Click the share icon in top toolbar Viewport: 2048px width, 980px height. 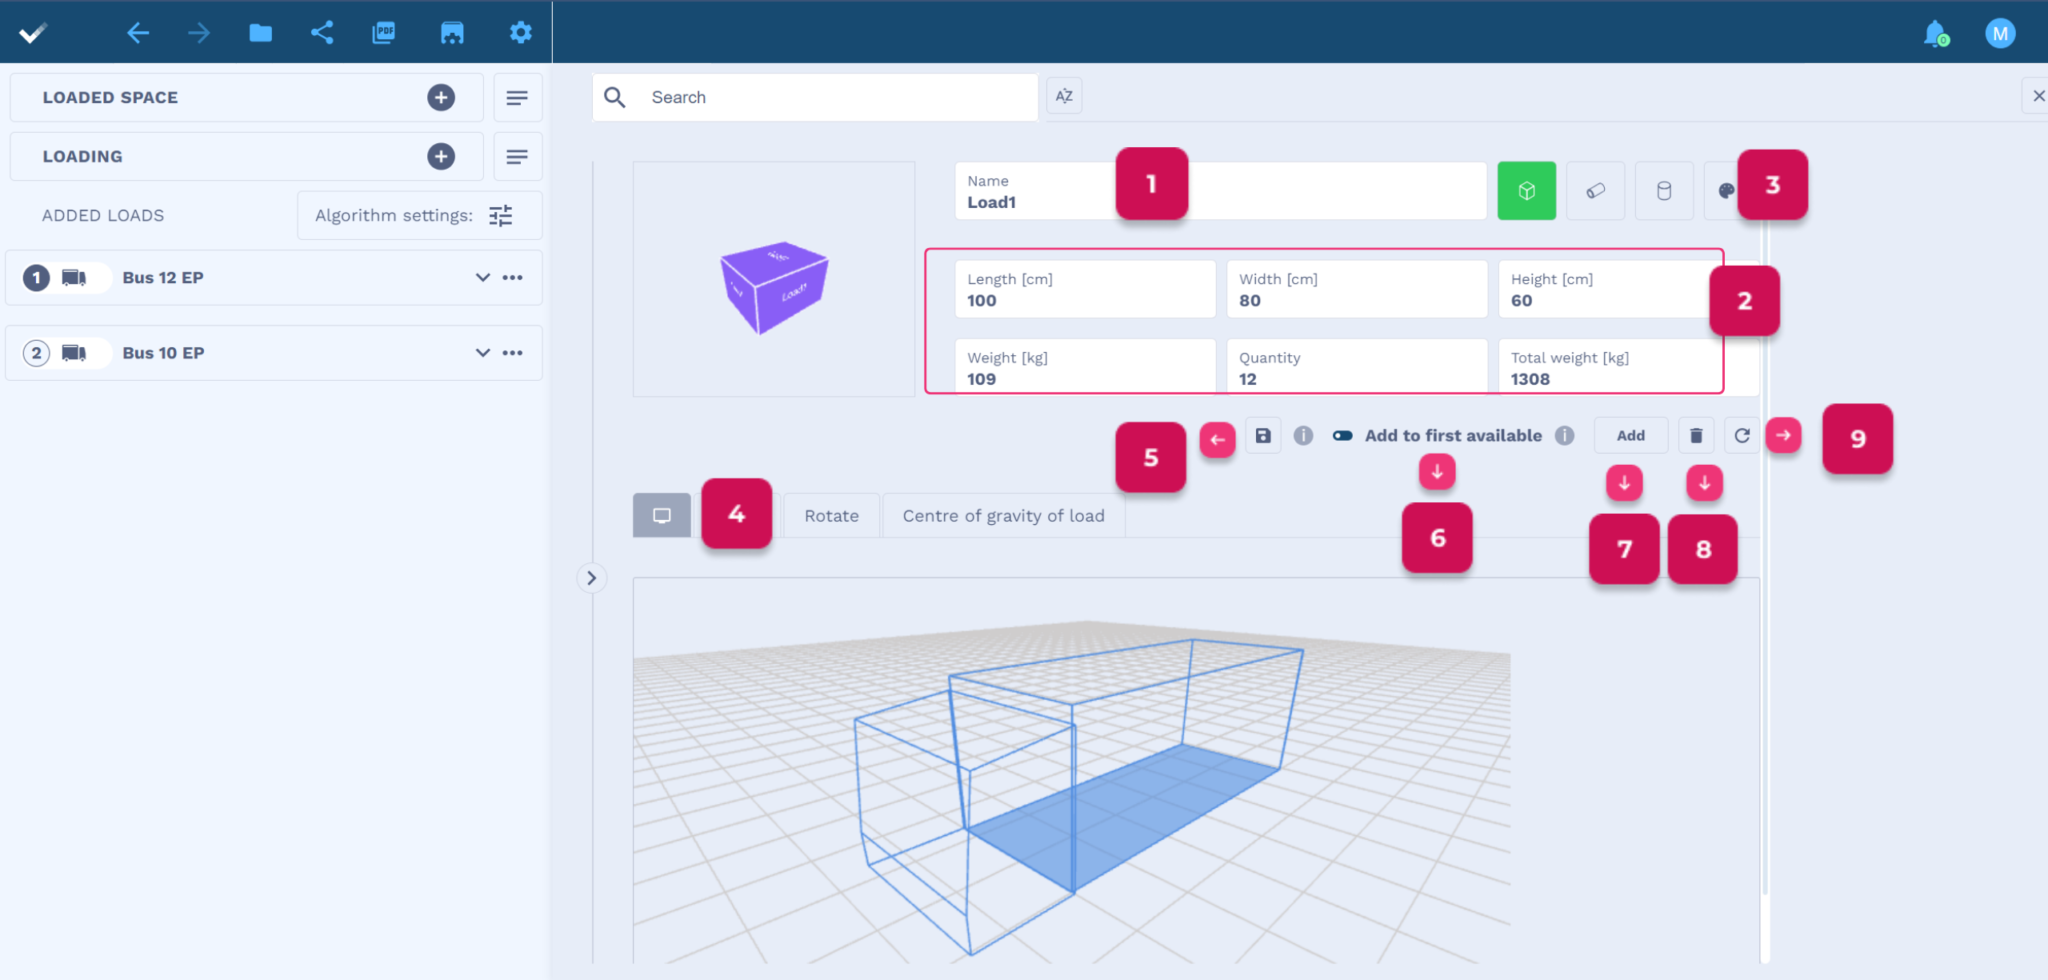pyautogui.click(x=322, y=33)
